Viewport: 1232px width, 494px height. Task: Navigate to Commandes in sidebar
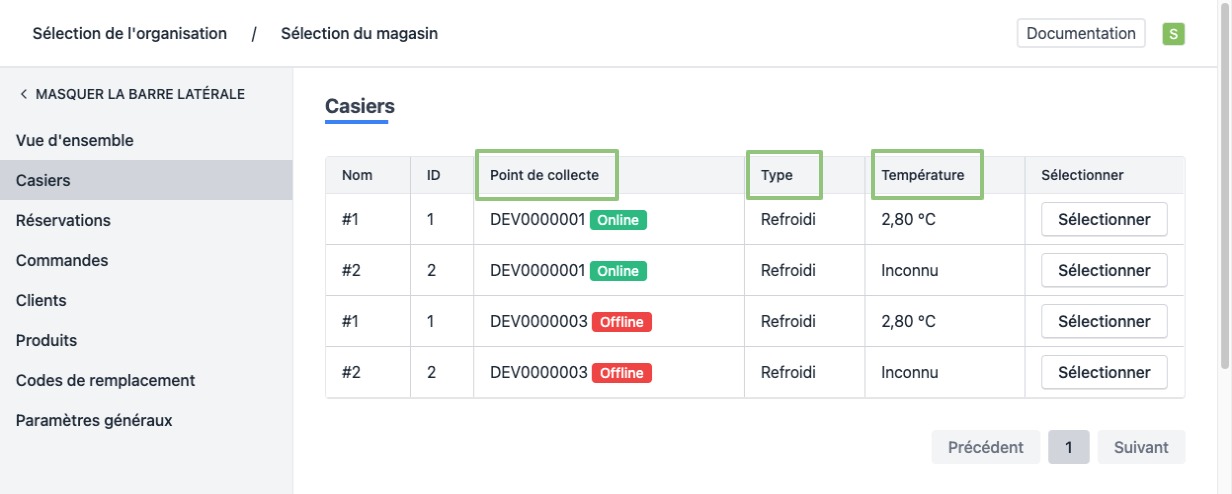pos(62,261)
